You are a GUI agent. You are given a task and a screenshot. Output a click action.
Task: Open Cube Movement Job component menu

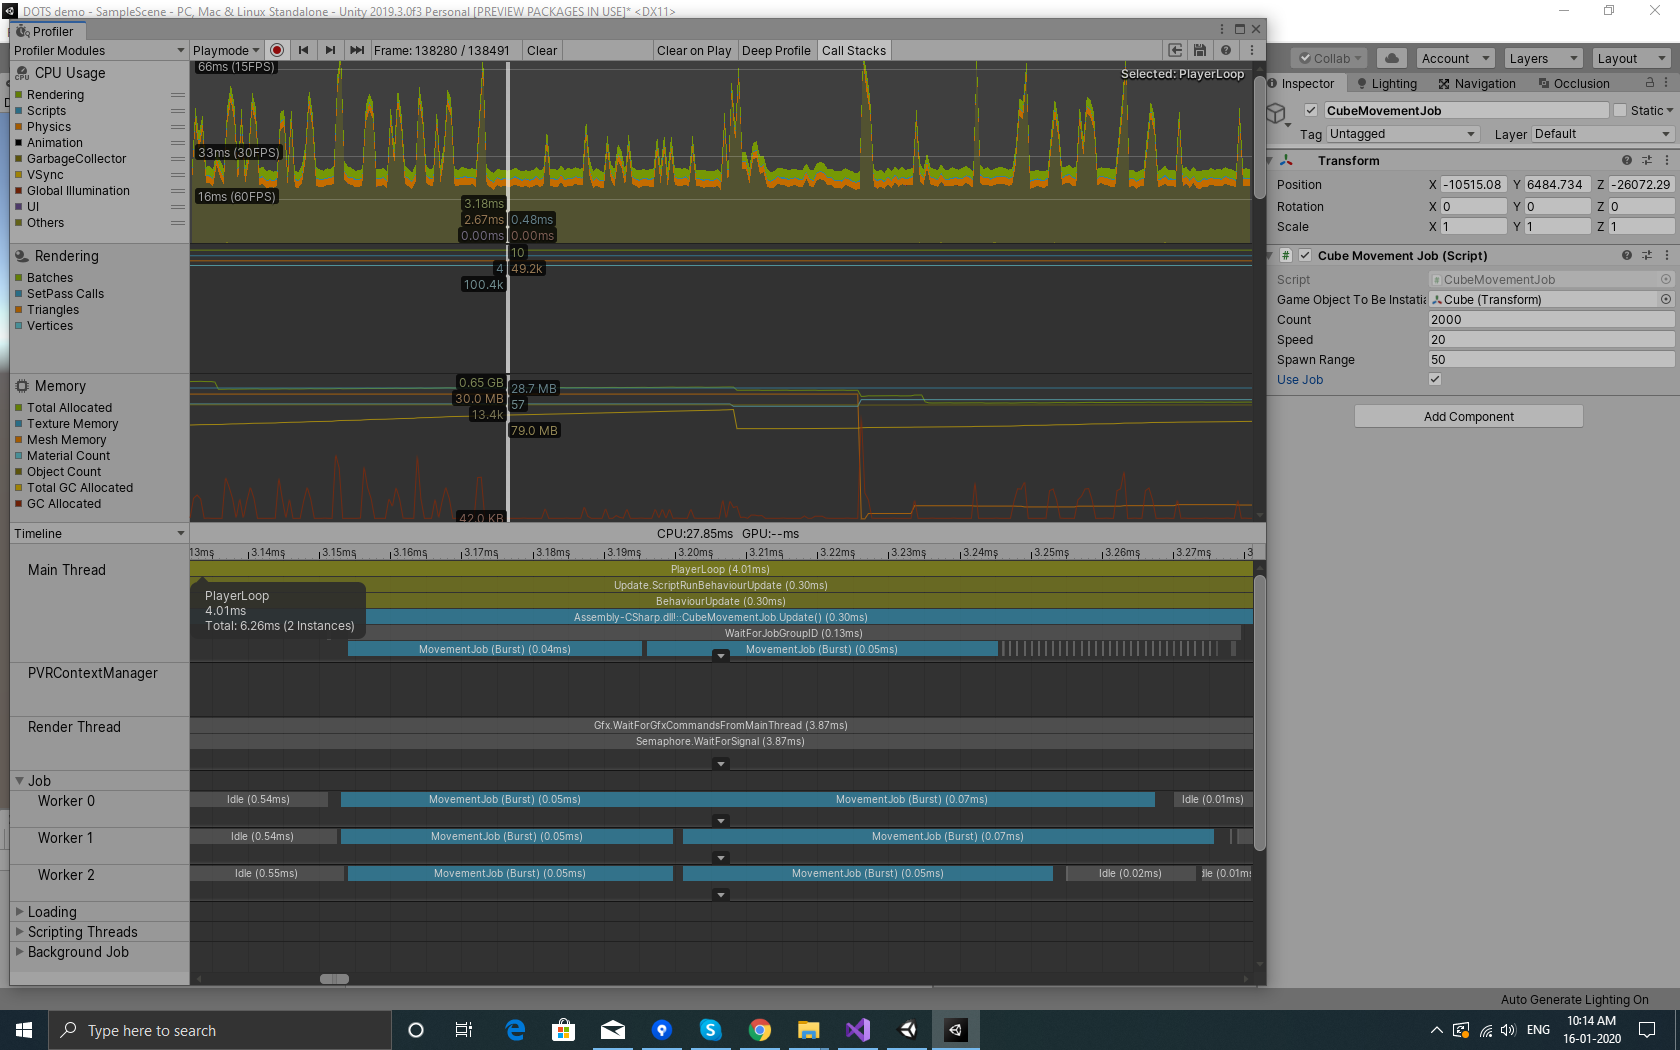coord(1667,255)
